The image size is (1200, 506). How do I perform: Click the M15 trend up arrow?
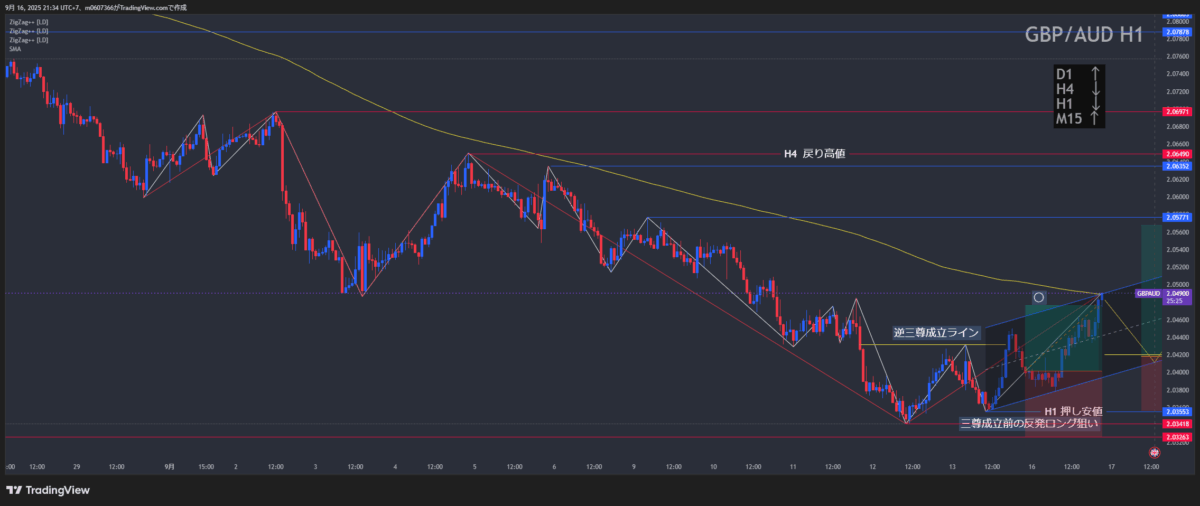pos(1096,119)
